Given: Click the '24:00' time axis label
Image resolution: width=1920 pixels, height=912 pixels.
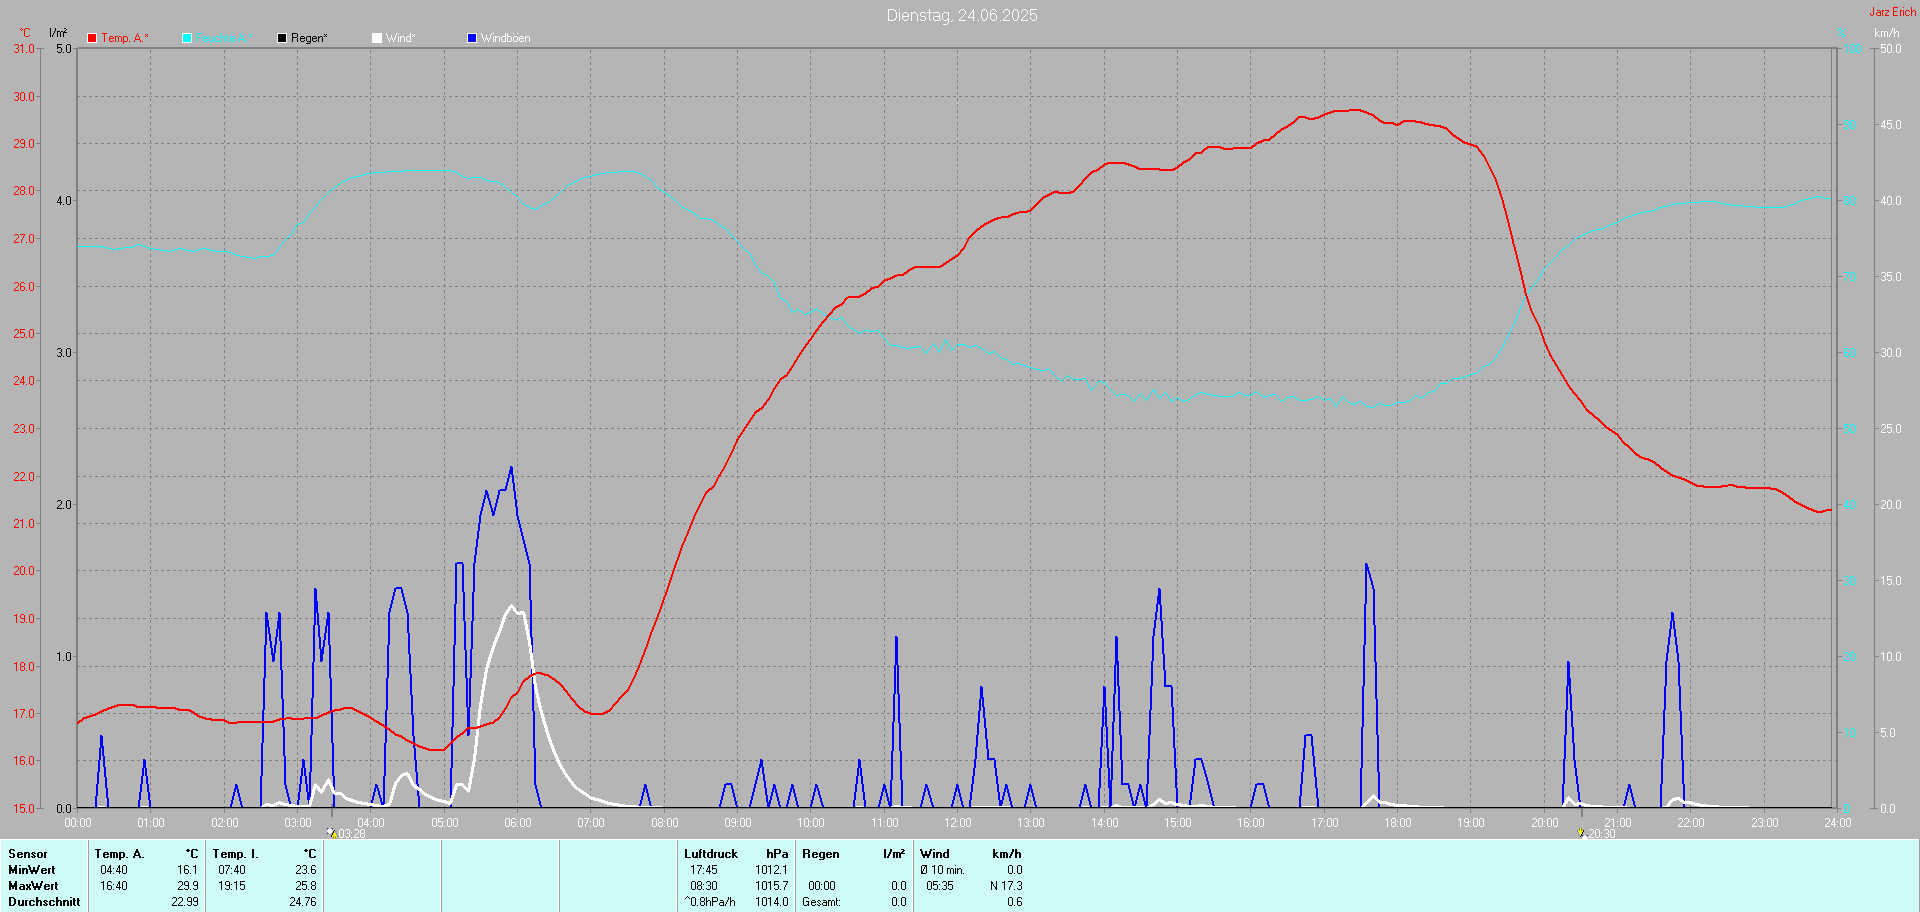Looking at the screenshot, I should 1838,823.
